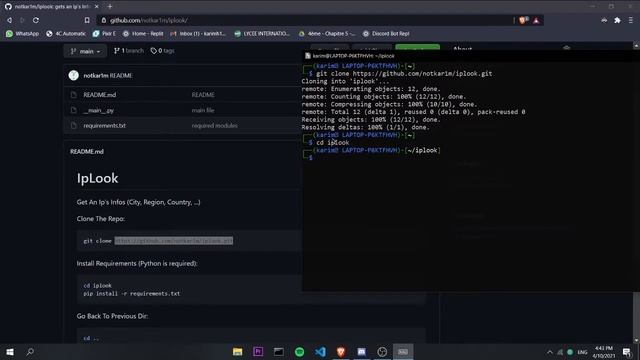
Task: Open the clock and date flyout
Action: click(604, 352)
